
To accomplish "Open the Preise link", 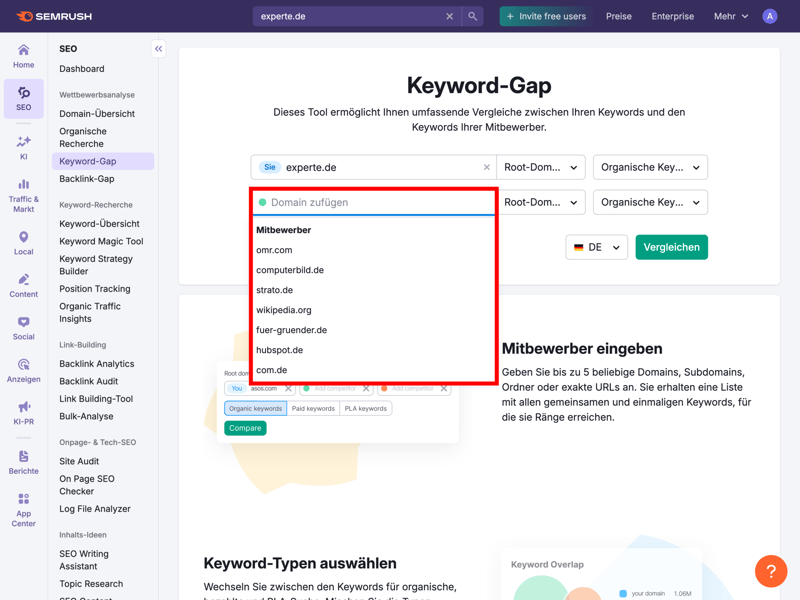I will 618,16.
